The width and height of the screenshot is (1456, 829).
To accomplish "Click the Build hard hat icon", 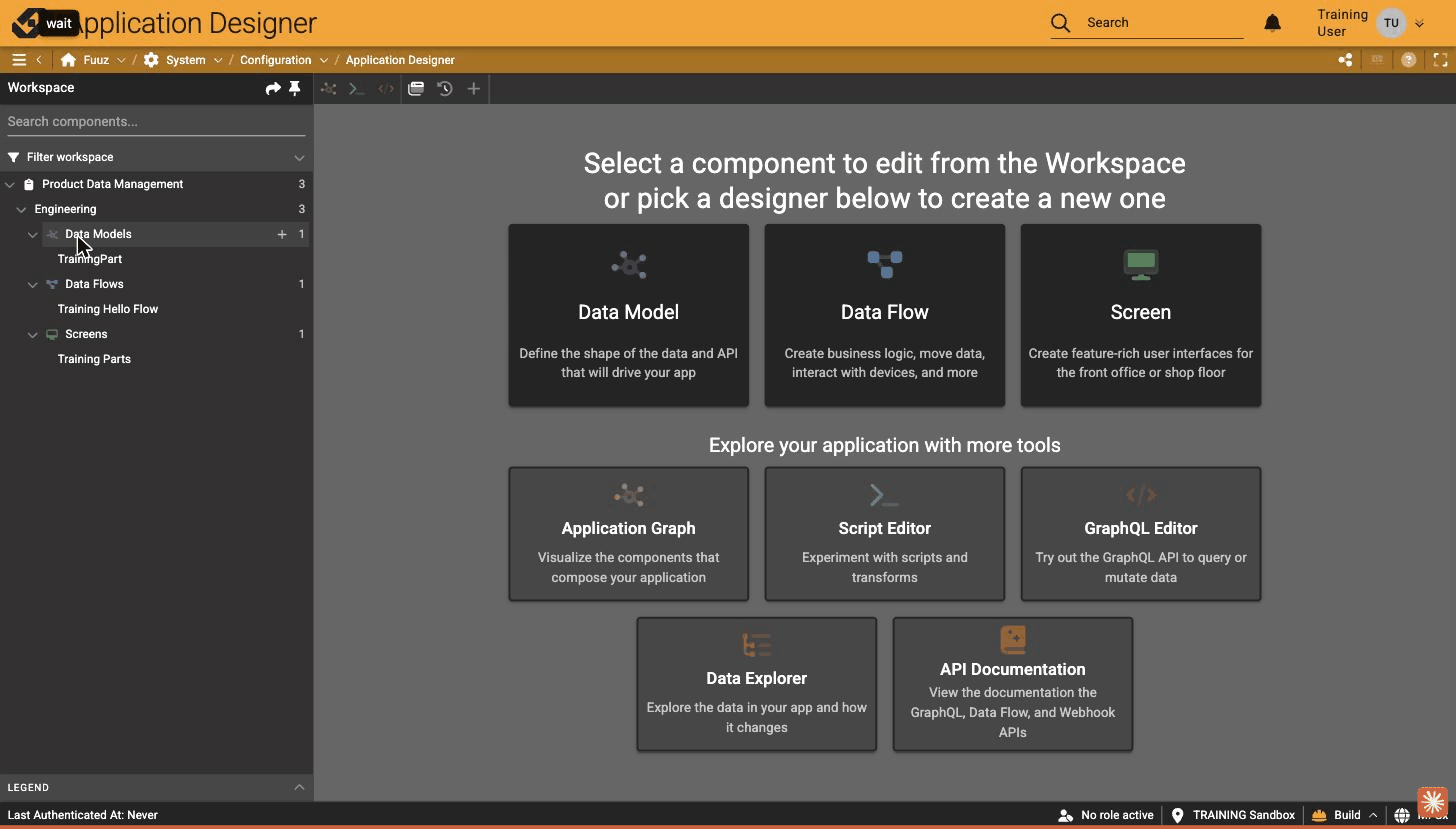I will tap(1319, 815).
